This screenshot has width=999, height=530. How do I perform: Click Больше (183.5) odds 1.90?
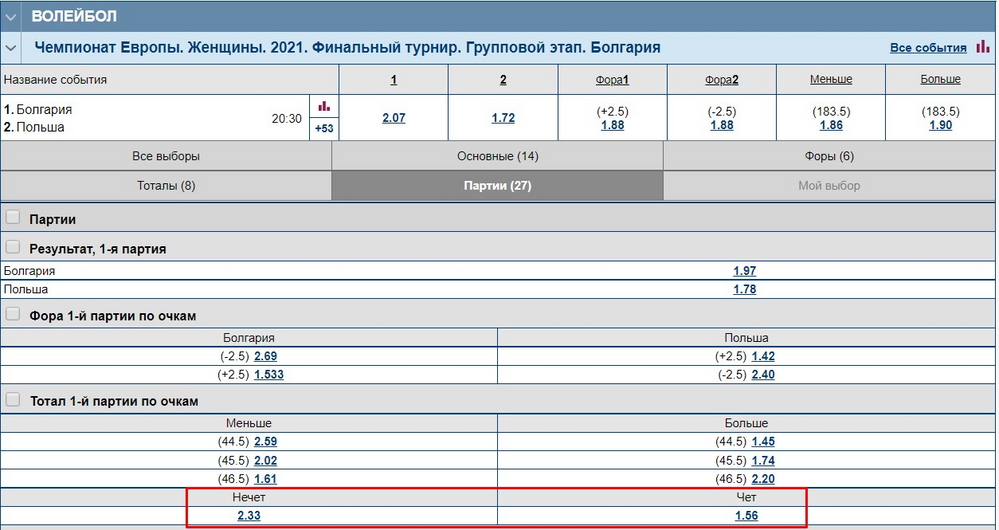(x=940, y=125)
